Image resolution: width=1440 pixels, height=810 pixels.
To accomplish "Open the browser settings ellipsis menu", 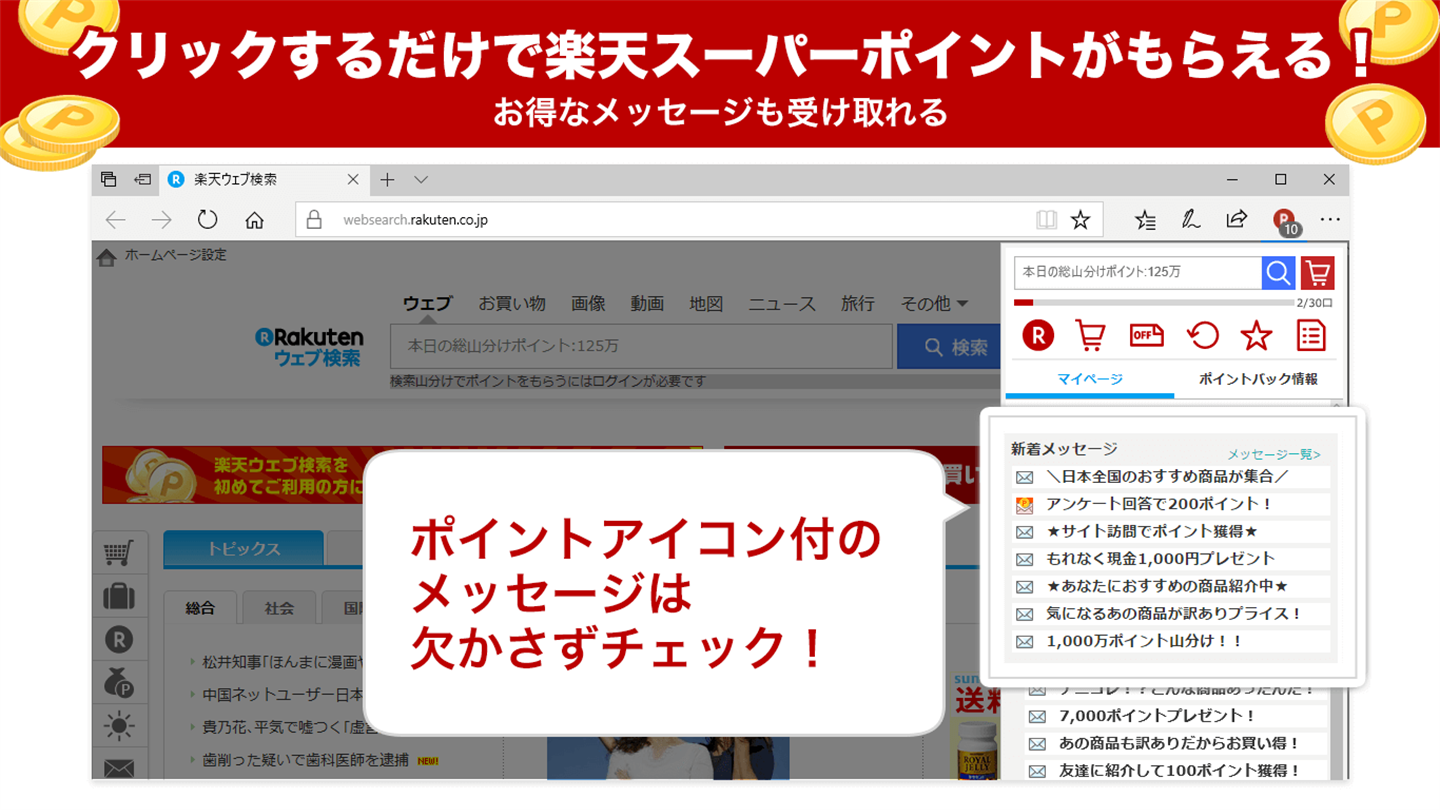I will click(1329, 220).
